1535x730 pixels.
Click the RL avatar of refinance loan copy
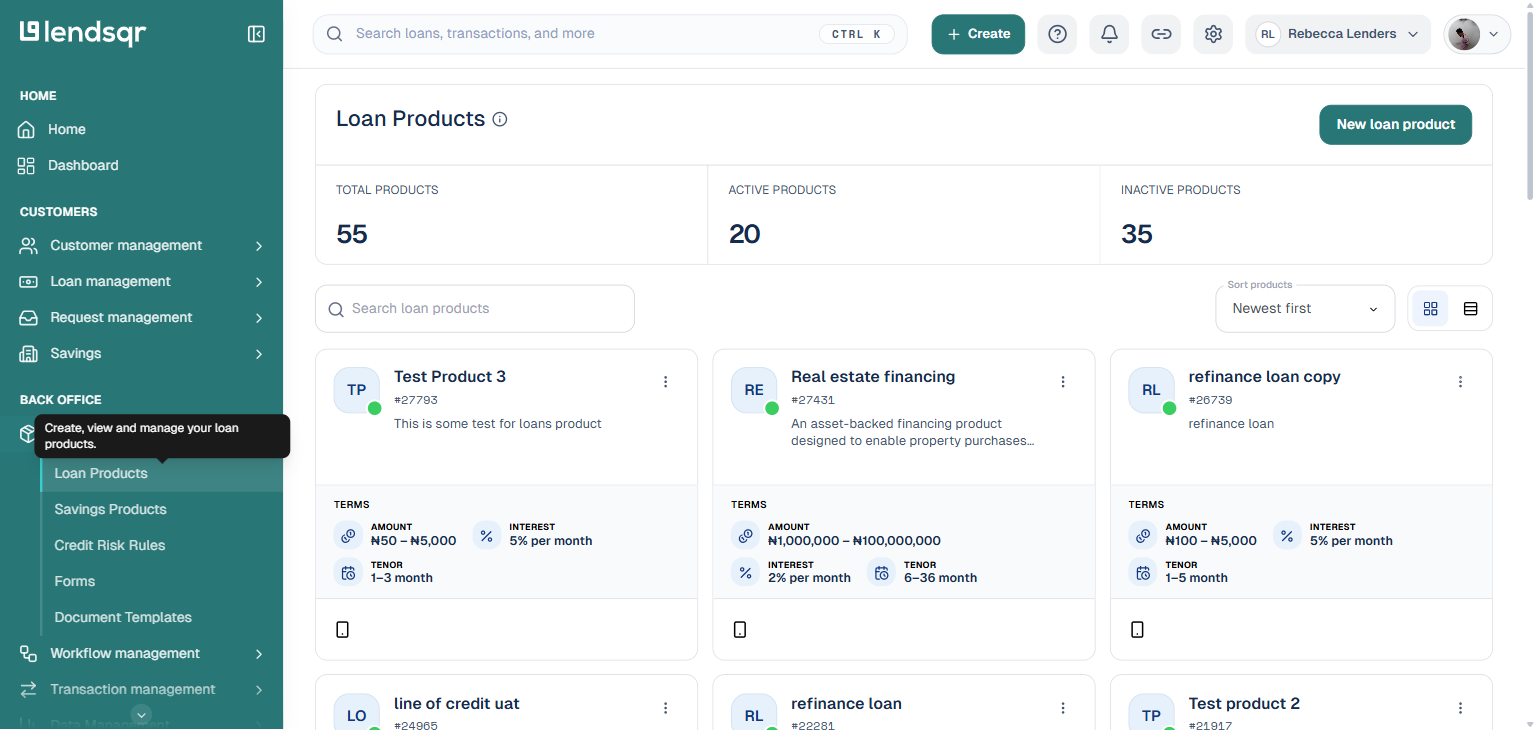[x=1151, y=390]
